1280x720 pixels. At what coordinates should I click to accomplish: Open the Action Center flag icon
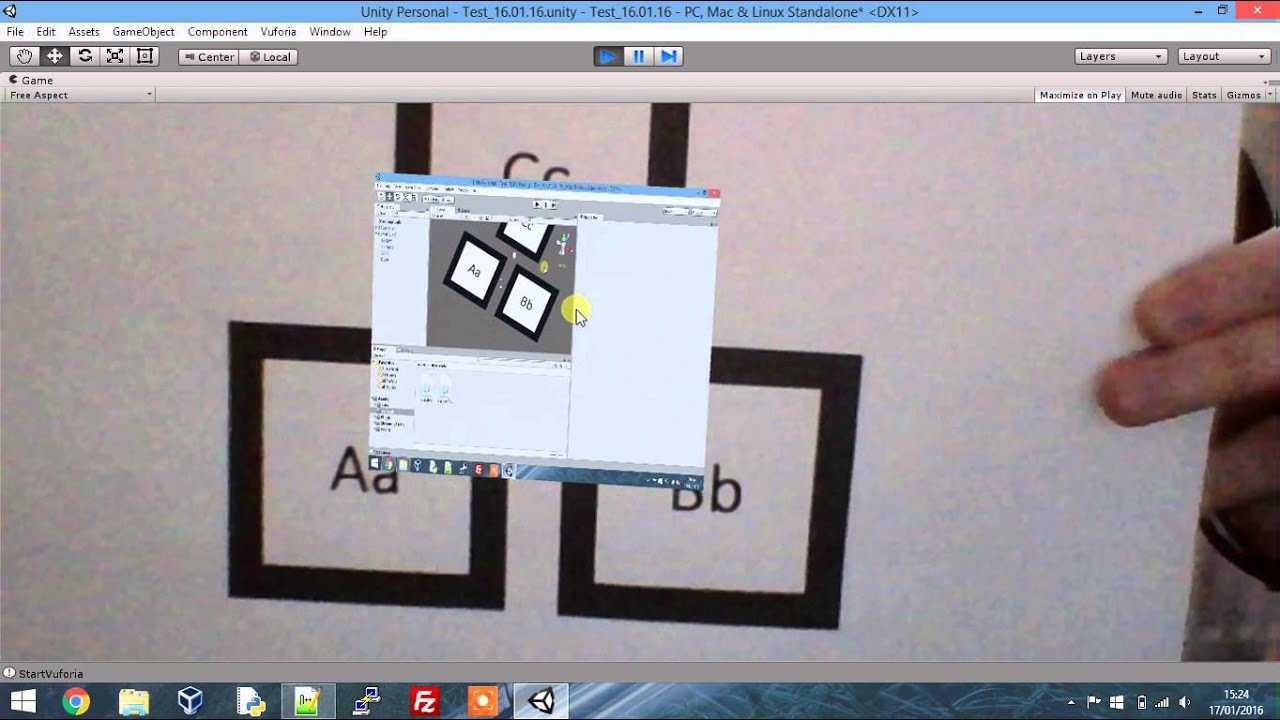click(x=1094, y=703)
